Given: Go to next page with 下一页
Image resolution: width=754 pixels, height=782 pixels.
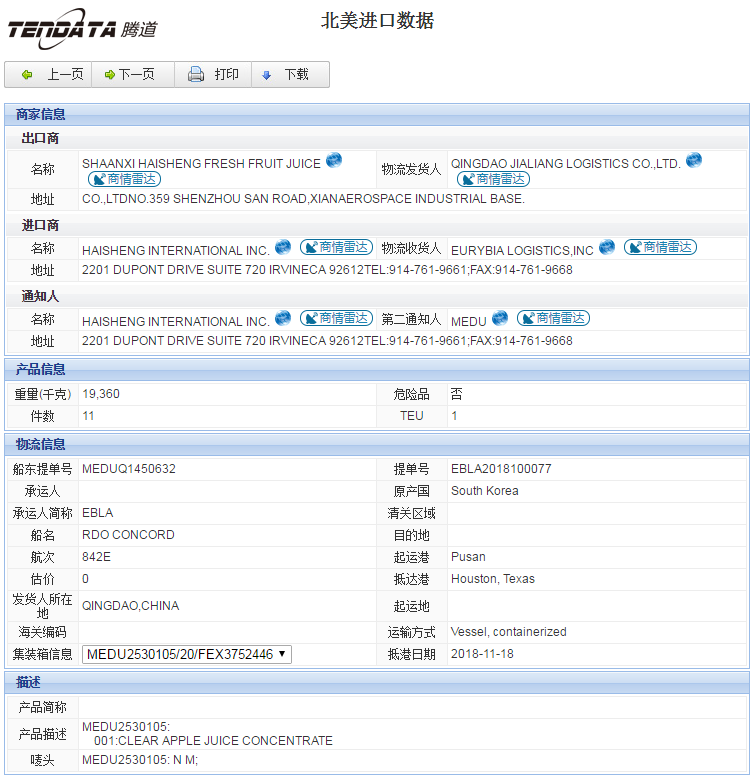Looking at the screenshot, I should click(130, 75).
